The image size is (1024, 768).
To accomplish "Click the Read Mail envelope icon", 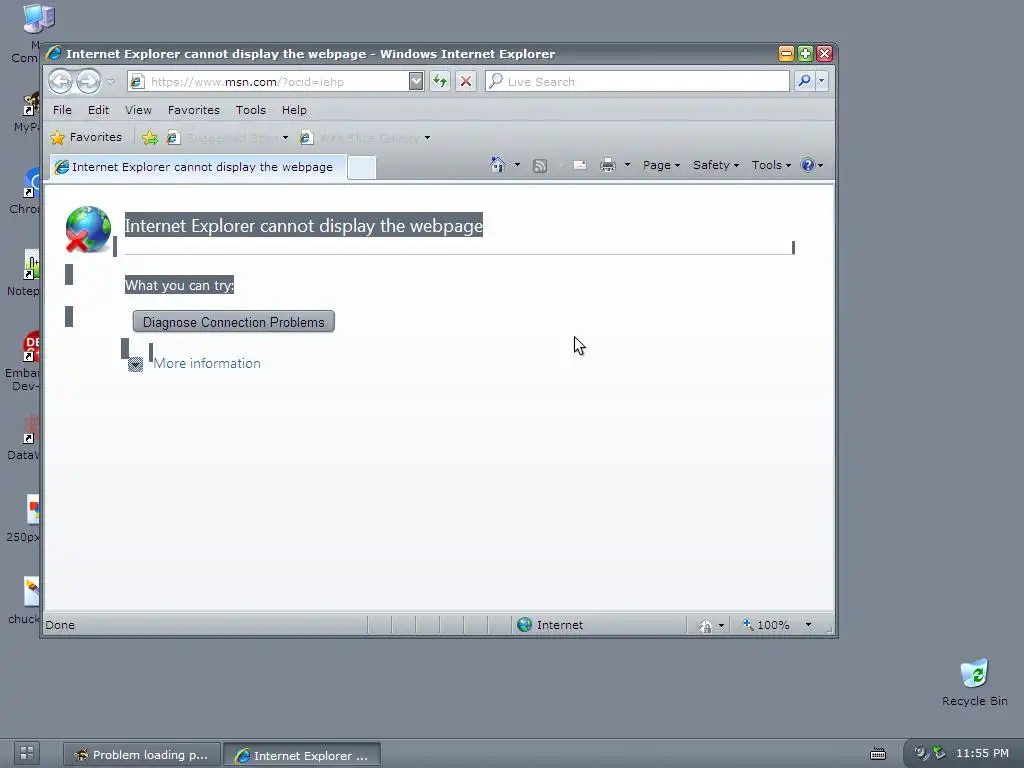I will (x=579, y=165).
